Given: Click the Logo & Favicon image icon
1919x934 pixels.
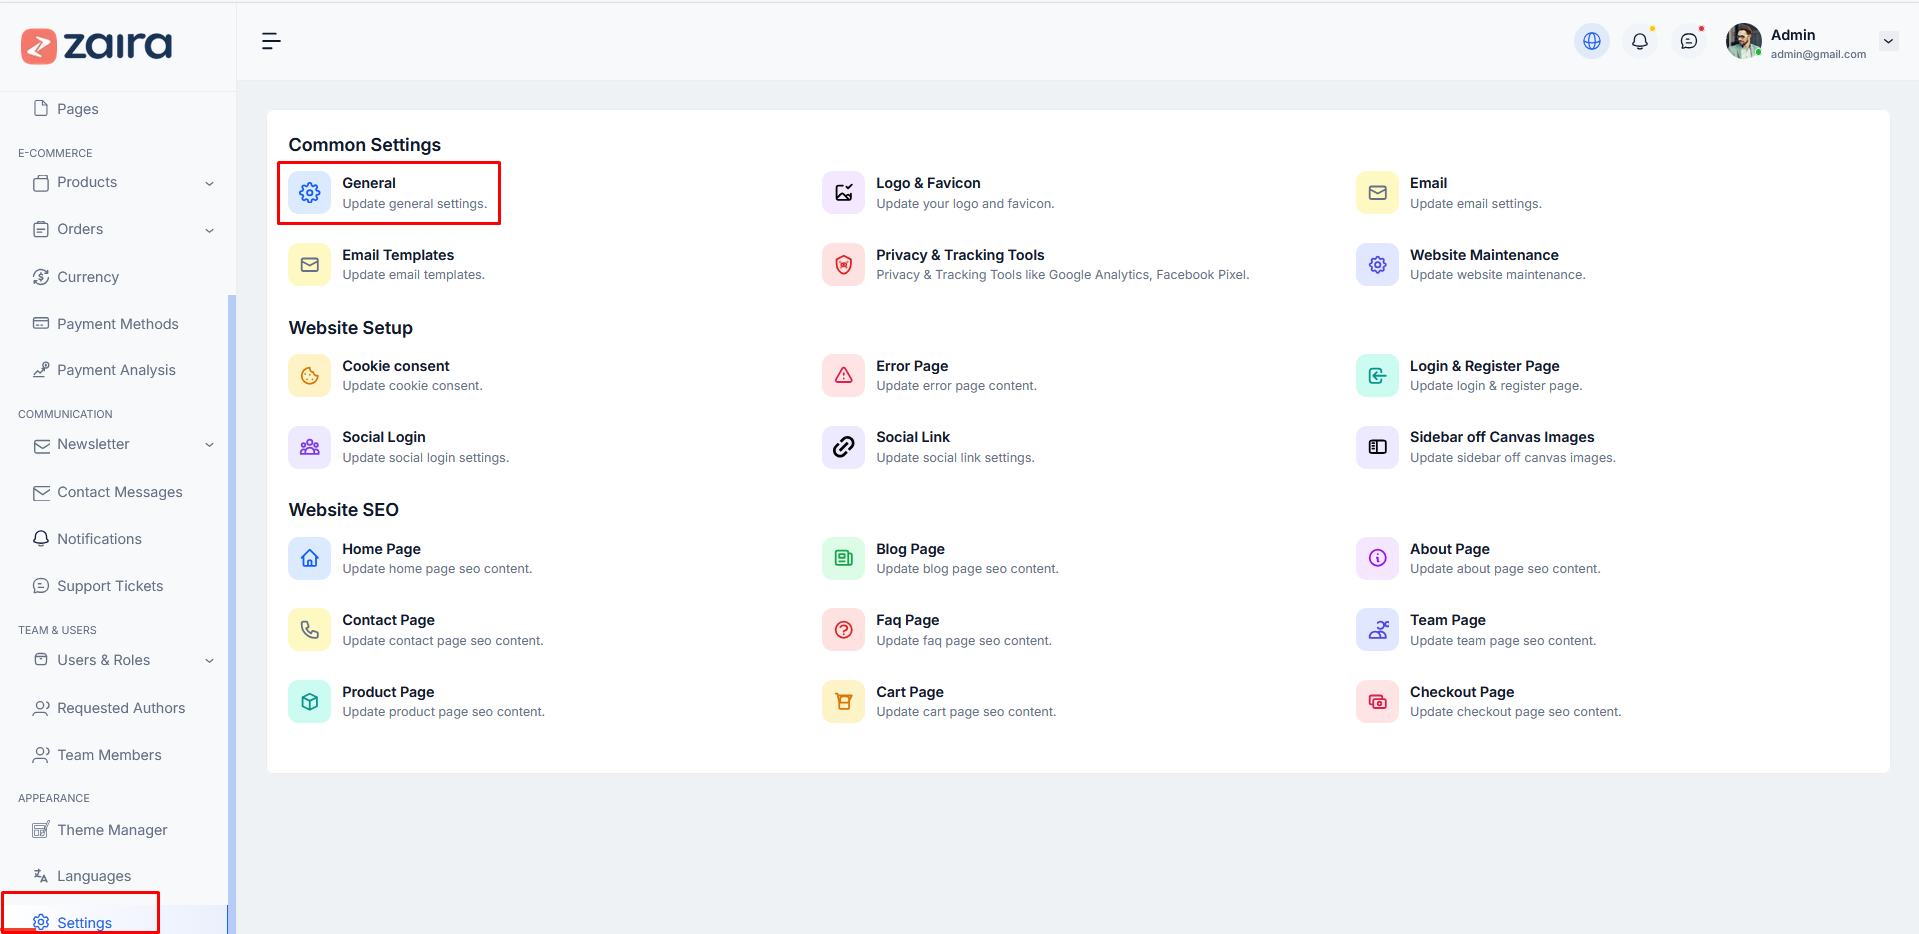Looking at the screenshot, I should click(843, 193).
